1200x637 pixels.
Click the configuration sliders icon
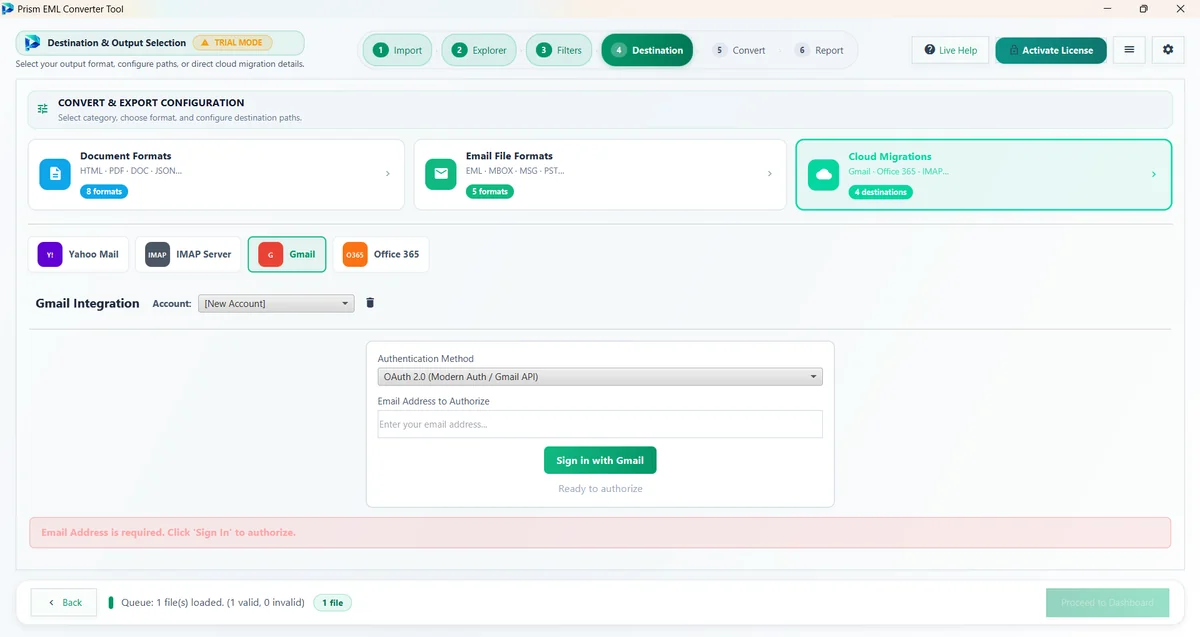(x=43, y=108)
